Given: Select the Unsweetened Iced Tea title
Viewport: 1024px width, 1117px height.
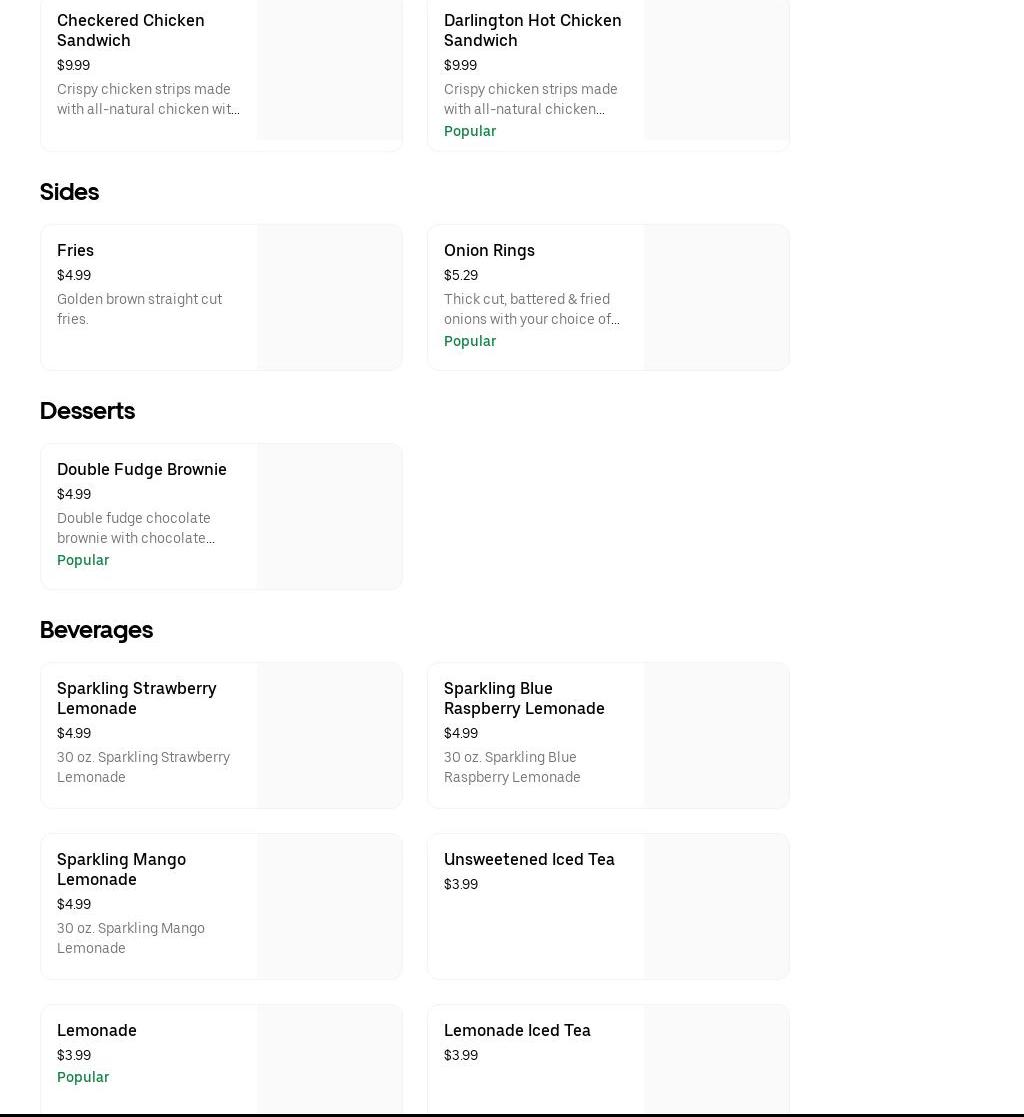Looking at the screenshot, I should point(529,859).
